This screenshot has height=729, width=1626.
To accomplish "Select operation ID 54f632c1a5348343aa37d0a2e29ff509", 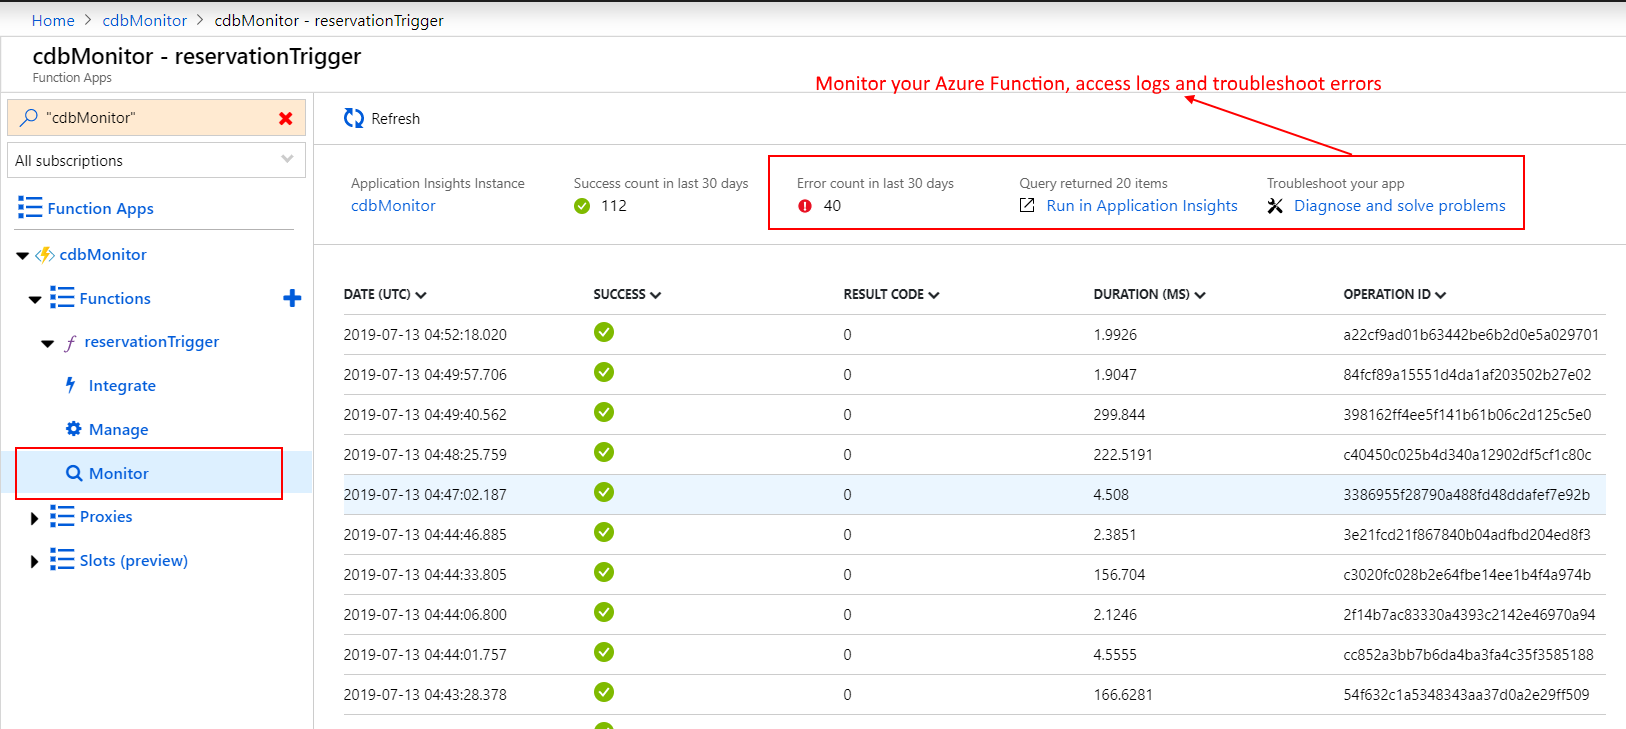I will click(1466, 695).
